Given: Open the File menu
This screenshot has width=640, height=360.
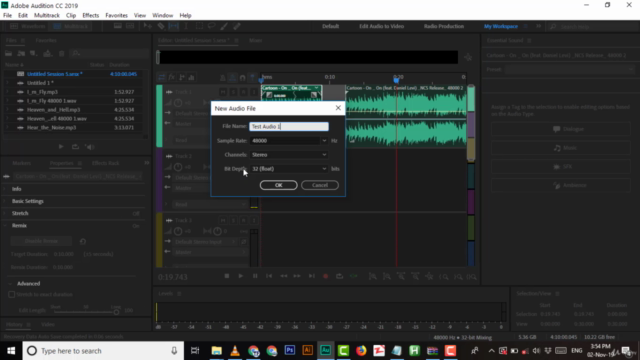Looking at the screenshot, I should click(7, 16).
